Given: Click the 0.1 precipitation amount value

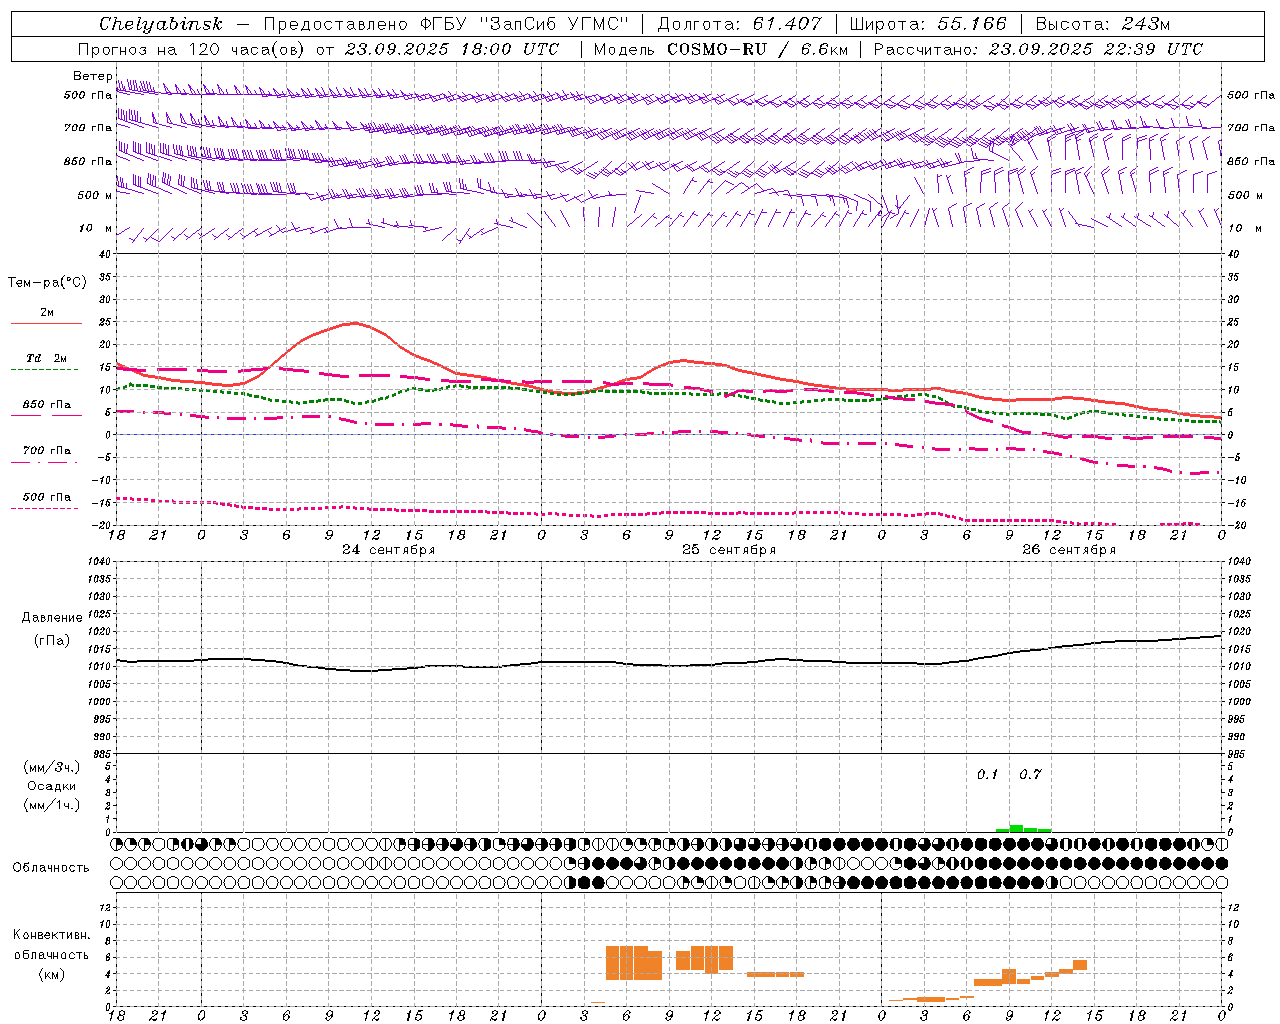Looking at the screenshot, I should pos(988,774).
